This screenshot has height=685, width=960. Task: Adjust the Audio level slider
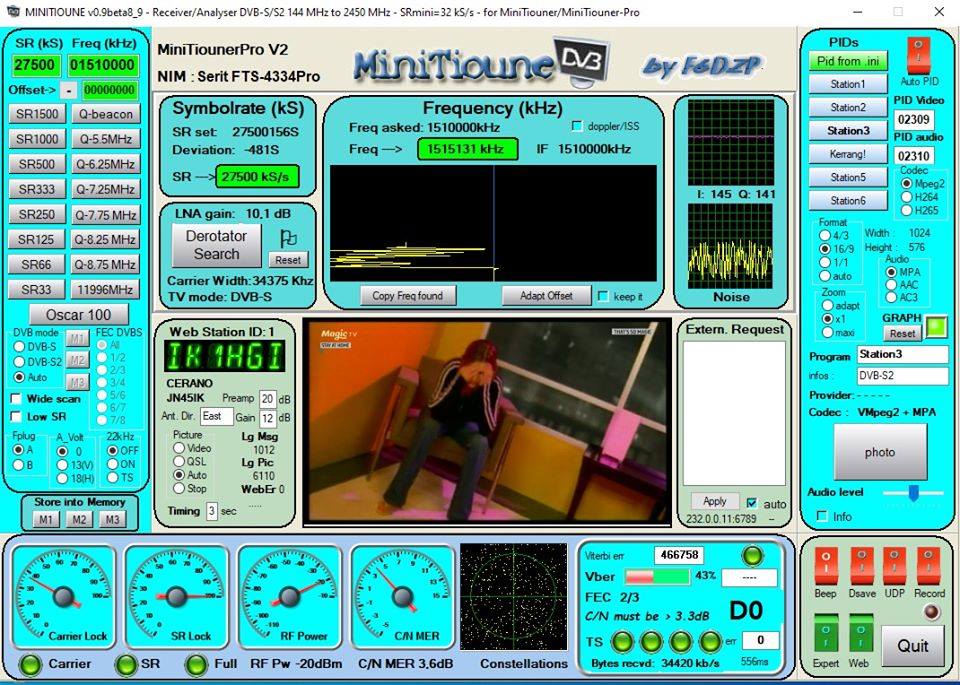pos(913,492)
